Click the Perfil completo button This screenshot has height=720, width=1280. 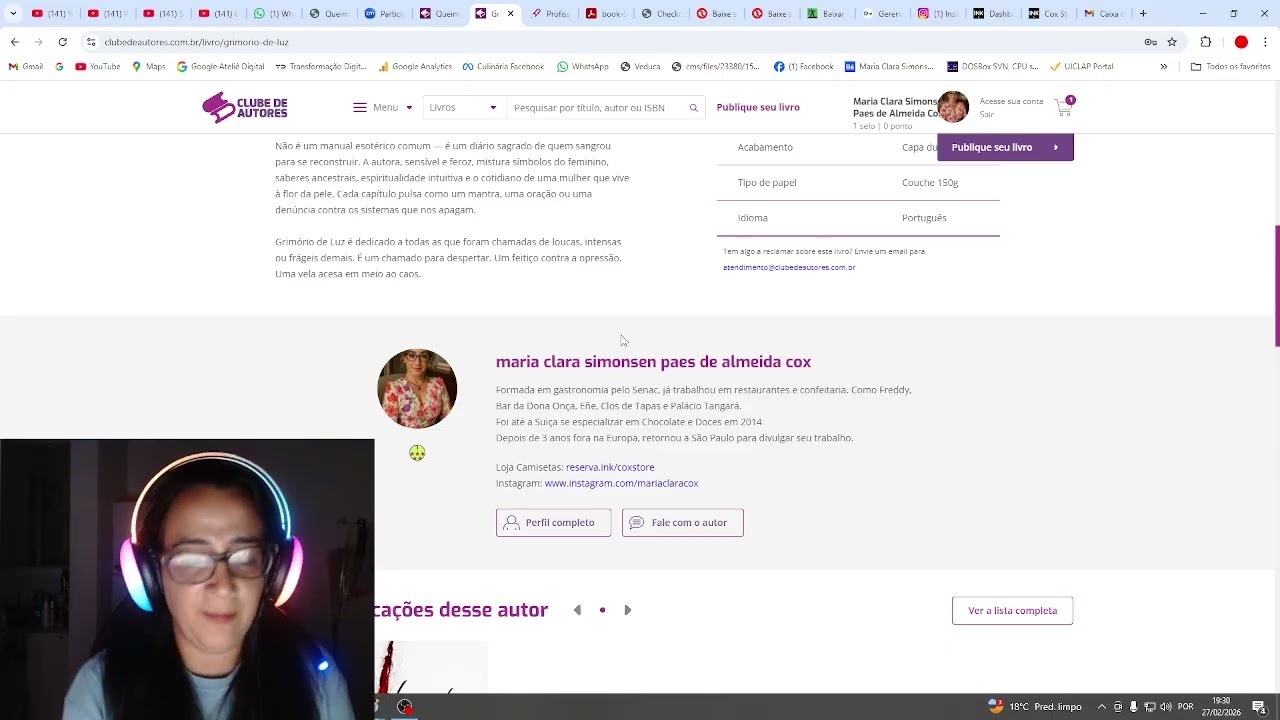point(553,523)
